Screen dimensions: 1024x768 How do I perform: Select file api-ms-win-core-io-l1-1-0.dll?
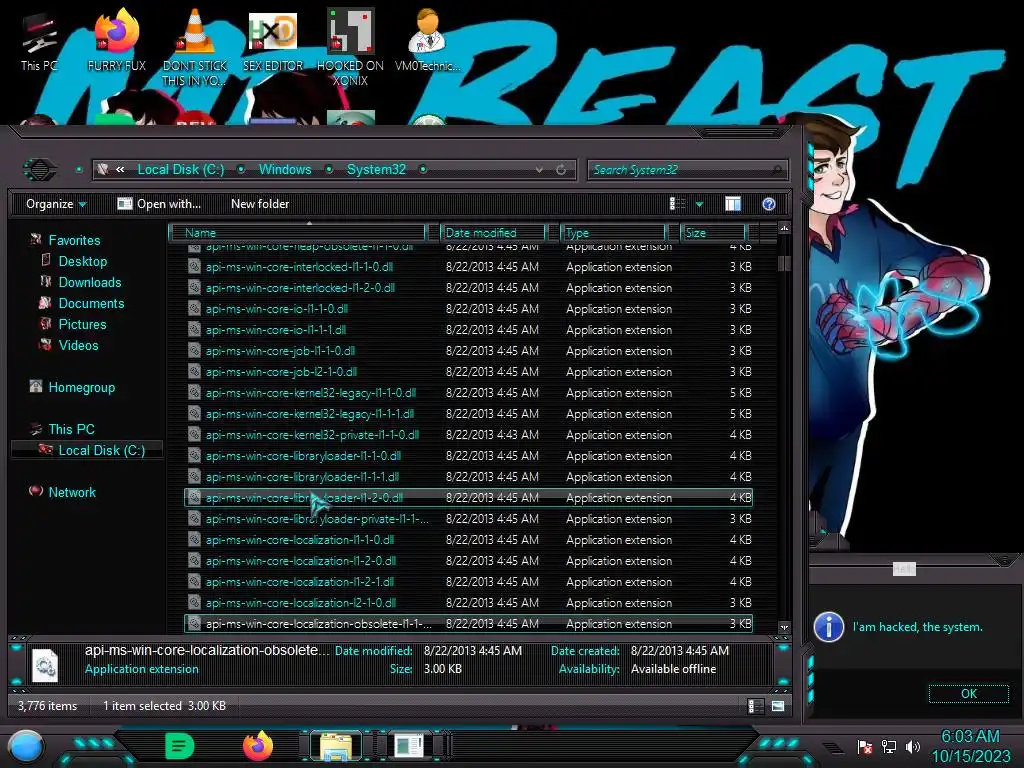(x=469, y=309)
